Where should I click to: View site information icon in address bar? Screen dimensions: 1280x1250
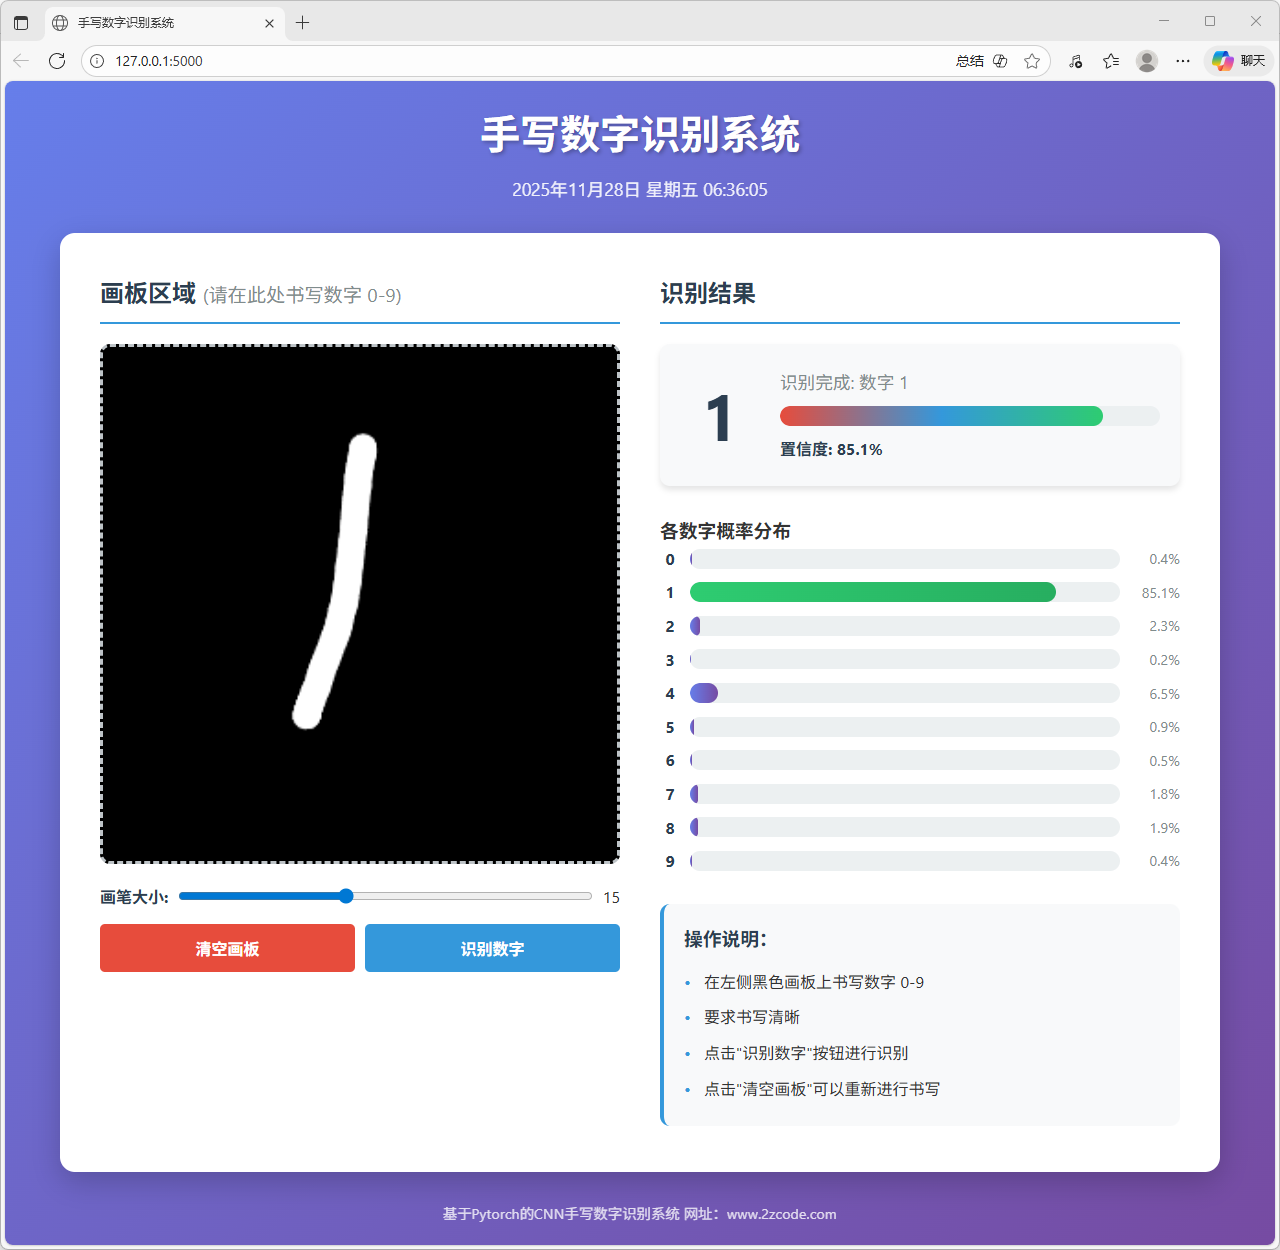pos(97,61)
